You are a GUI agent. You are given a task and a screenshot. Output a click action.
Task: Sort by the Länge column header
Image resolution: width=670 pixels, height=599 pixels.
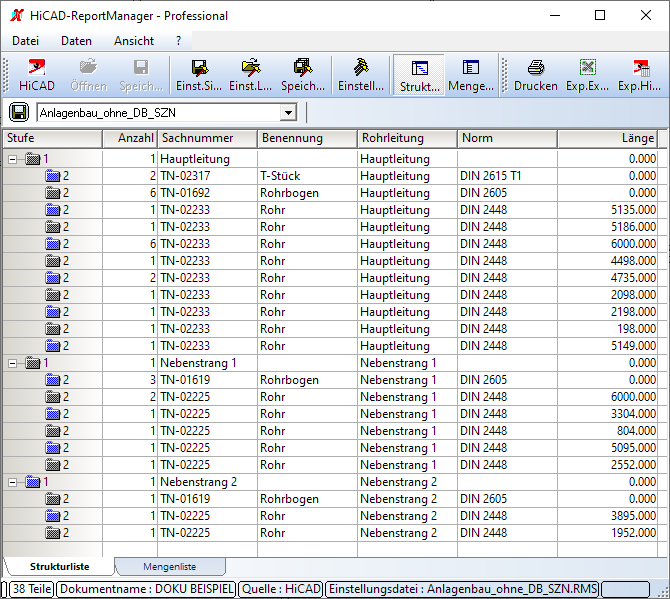click(607, 138)
